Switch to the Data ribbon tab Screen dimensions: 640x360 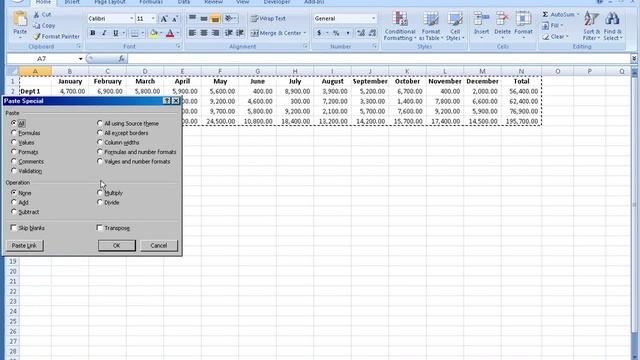184,2
